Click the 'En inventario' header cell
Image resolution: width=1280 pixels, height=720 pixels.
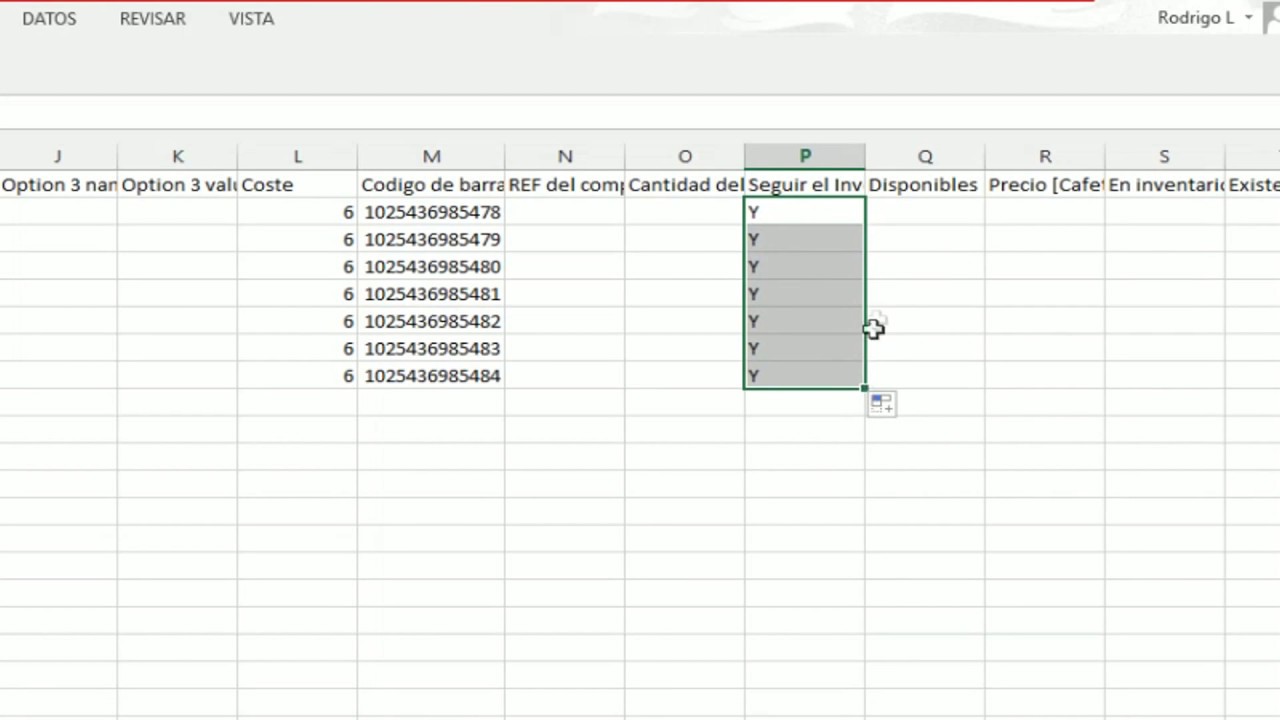[1165, 185]
